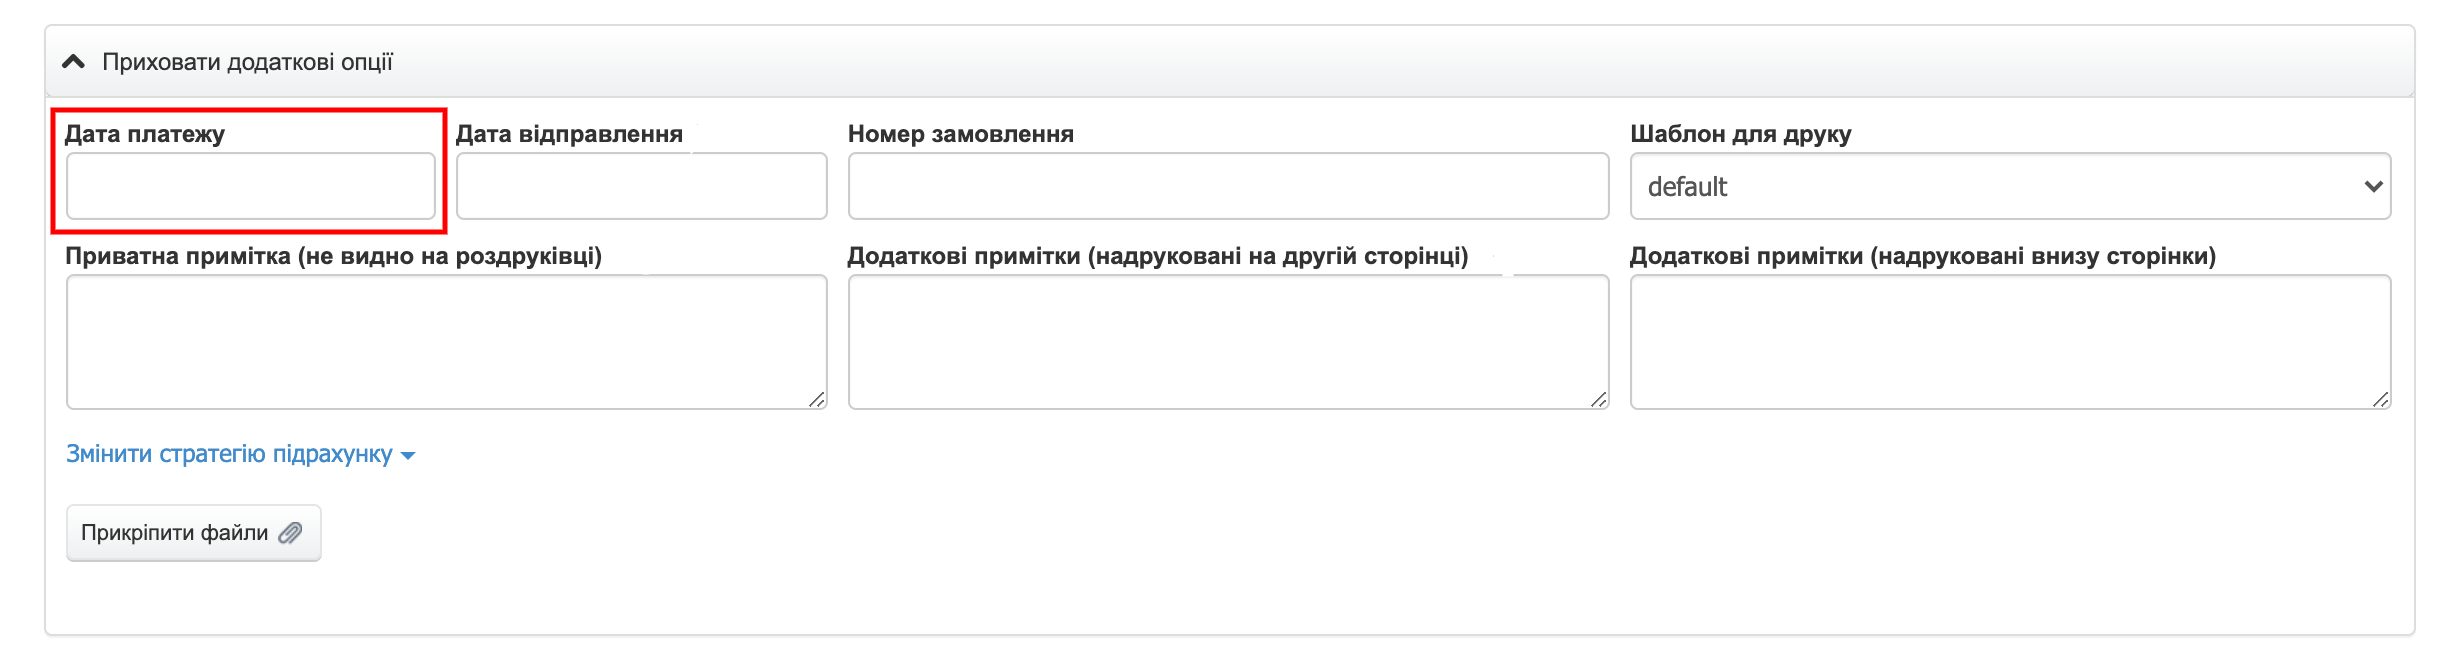Click inside the Номер замовлення field
The image size is (2443, 645).
(1225, 185)
